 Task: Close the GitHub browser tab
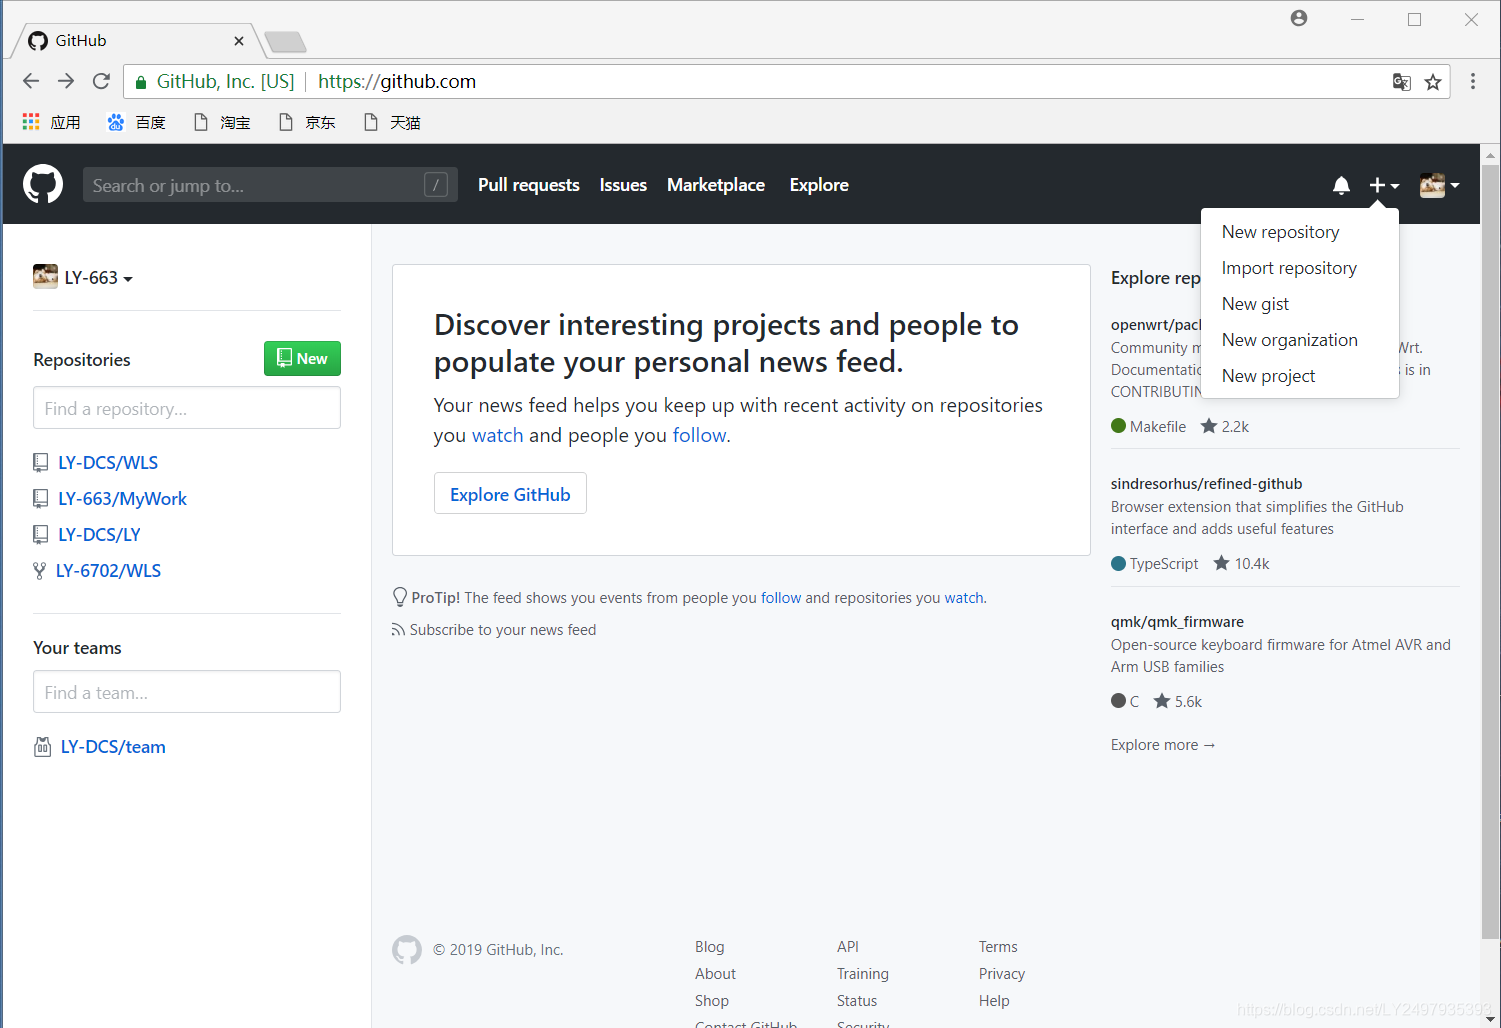[239, 41]
